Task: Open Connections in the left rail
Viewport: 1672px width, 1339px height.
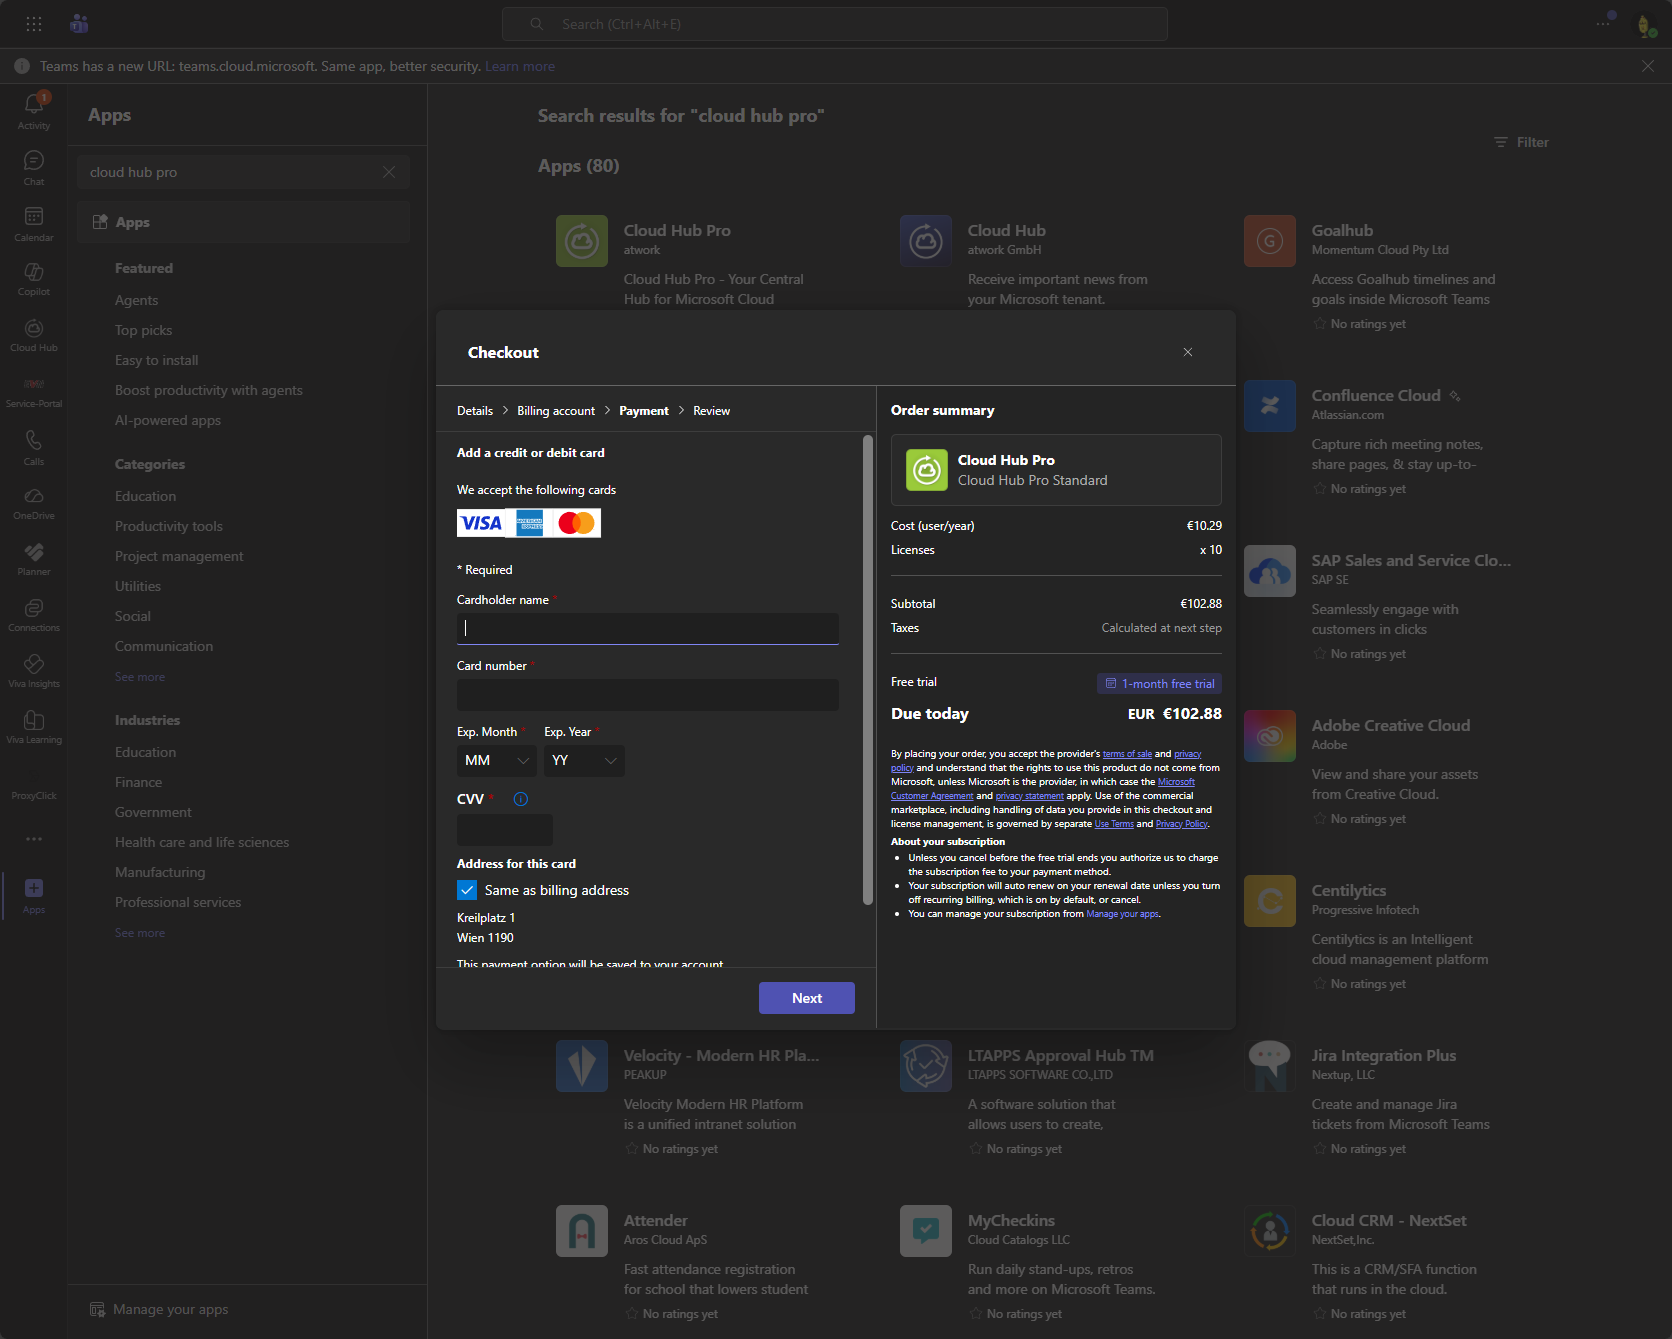Action: tap(34, 615)
